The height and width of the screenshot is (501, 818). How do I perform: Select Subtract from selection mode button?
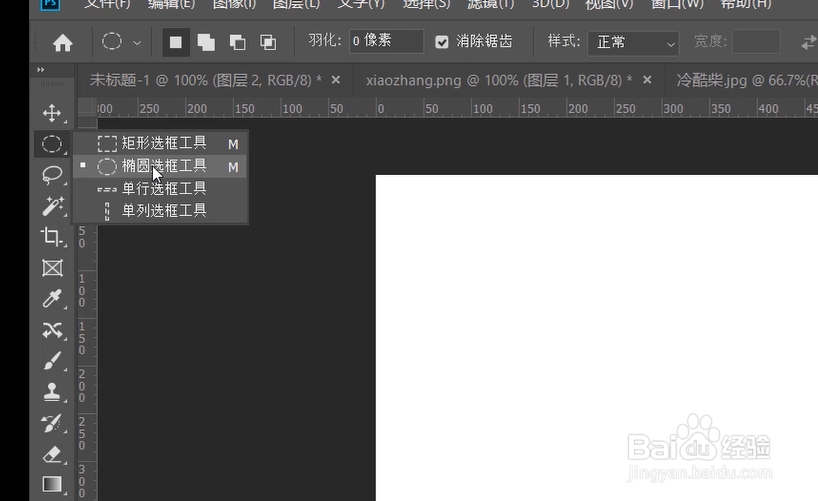coord(237,42)
